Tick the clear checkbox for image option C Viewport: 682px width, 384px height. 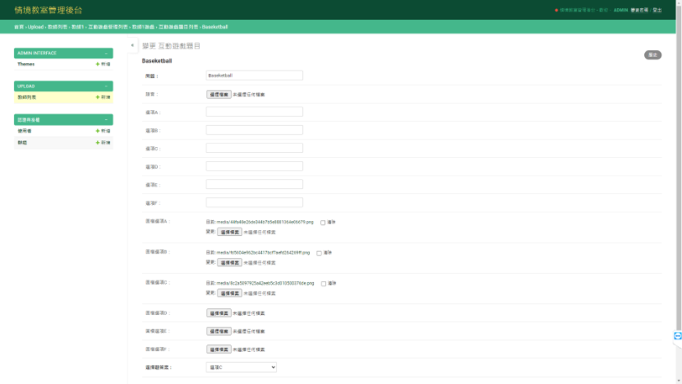click(x=324, y=284)
